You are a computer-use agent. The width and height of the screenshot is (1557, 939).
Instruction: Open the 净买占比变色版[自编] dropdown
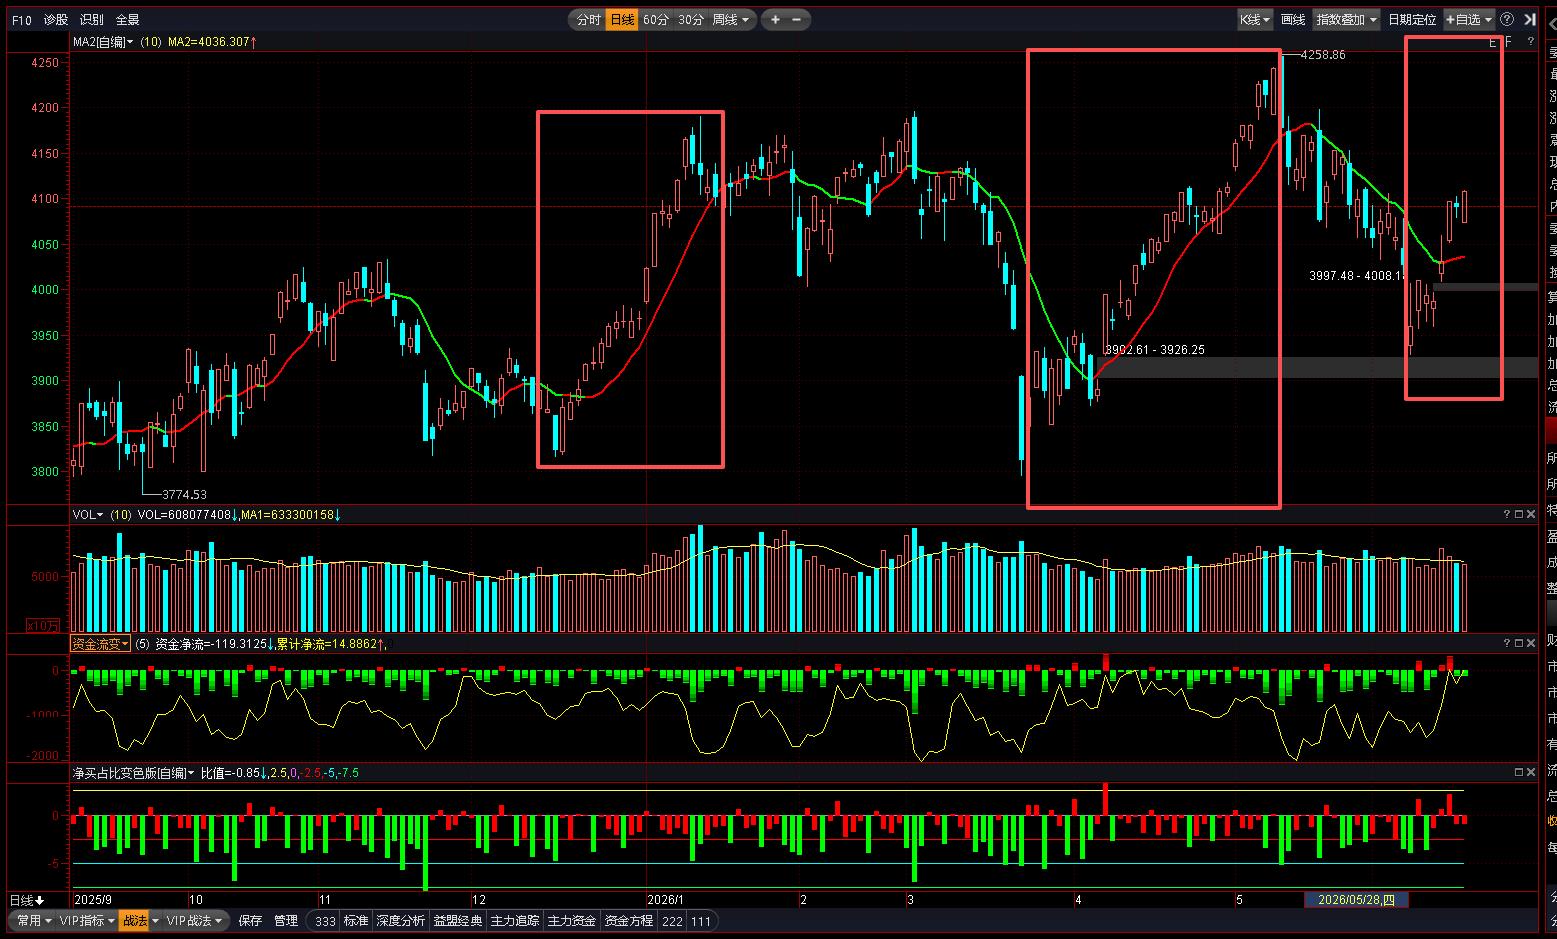[133, 773]
